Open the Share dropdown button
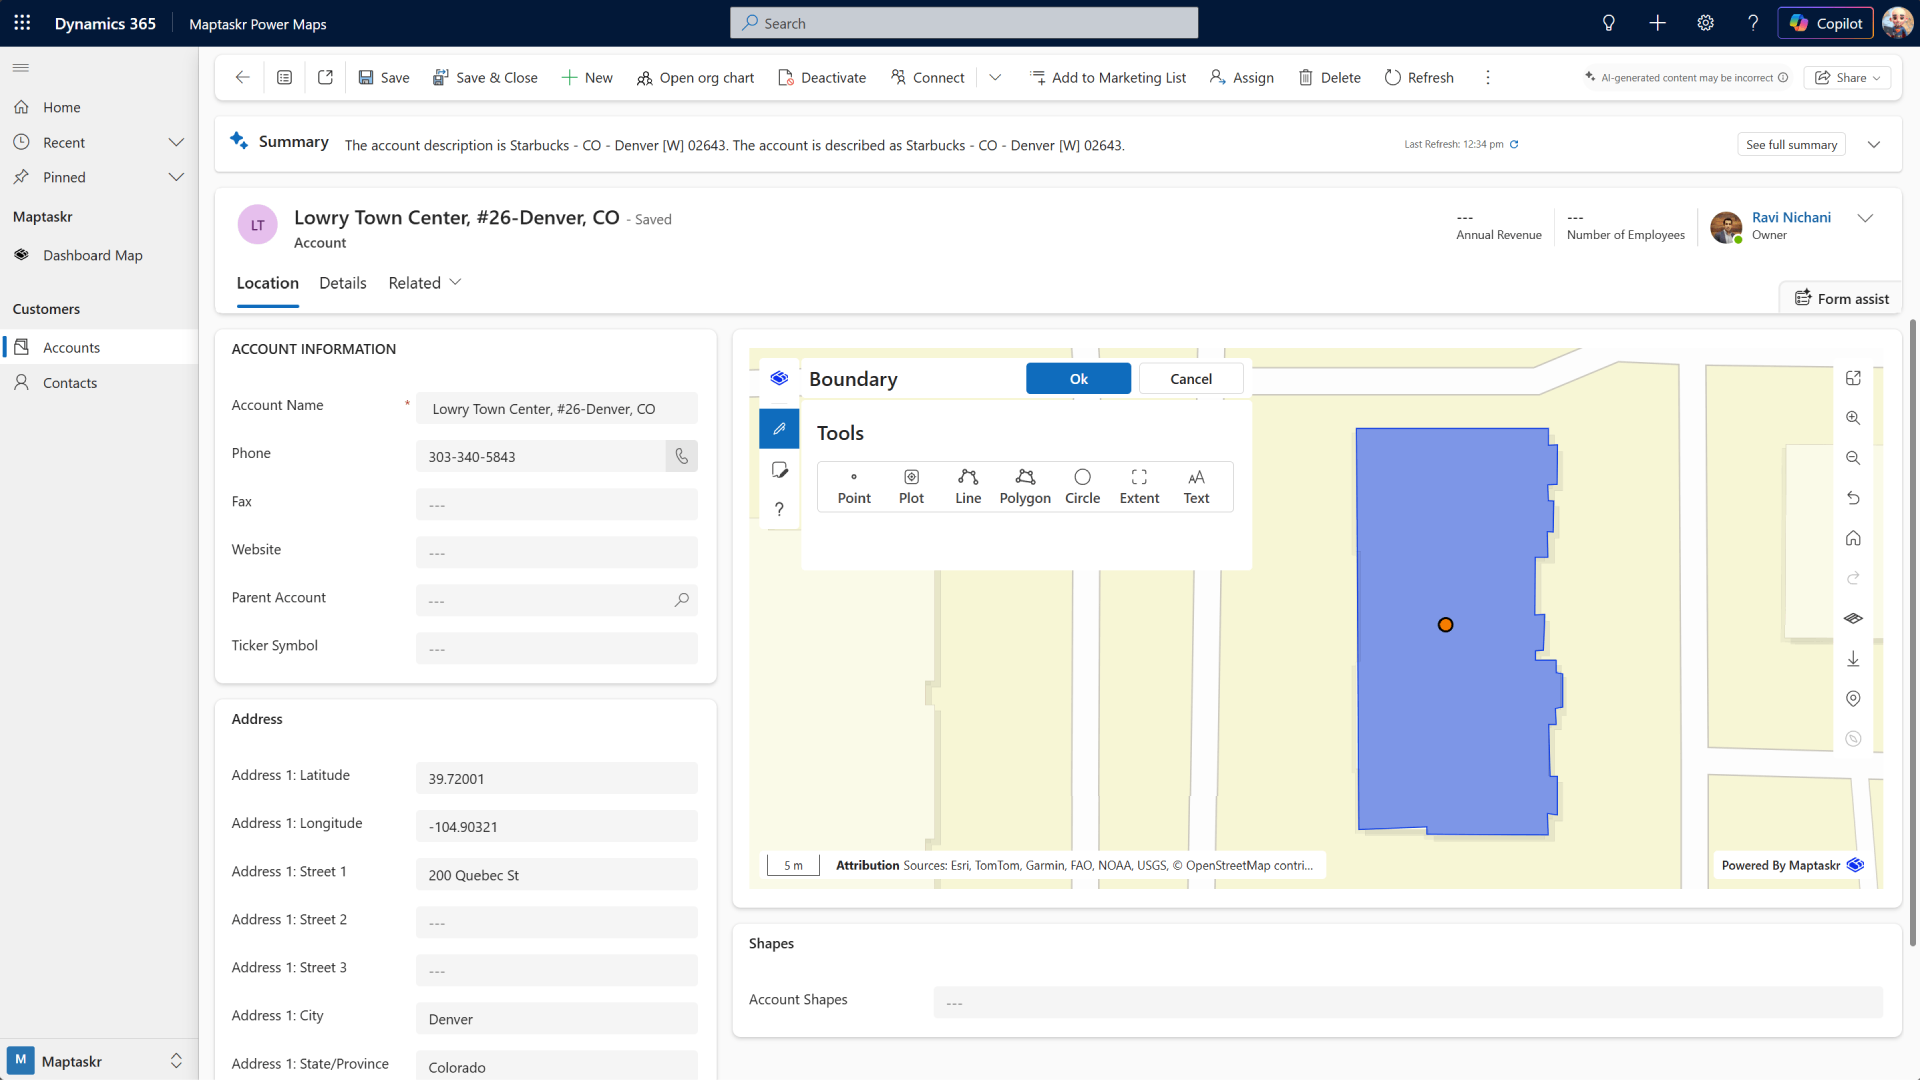 (x=1847, y=78)
